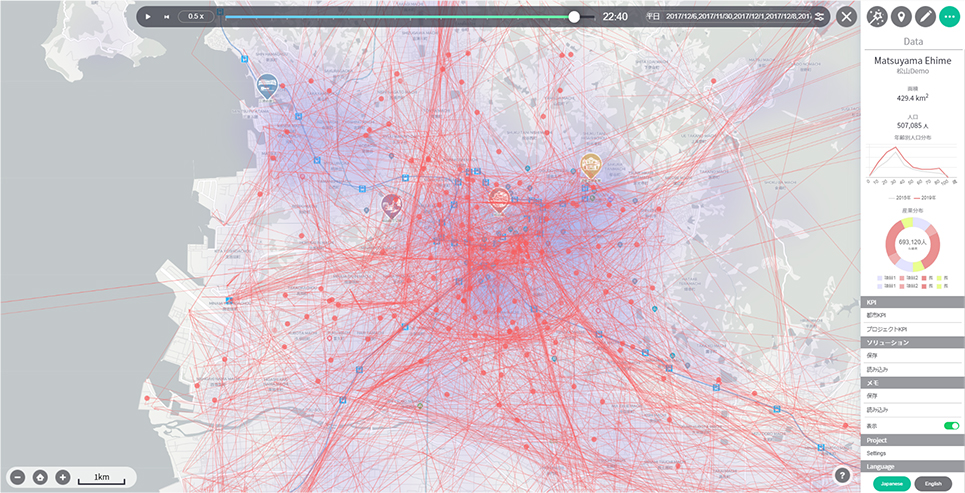Click the timeline slider handle

pos(574,17)
